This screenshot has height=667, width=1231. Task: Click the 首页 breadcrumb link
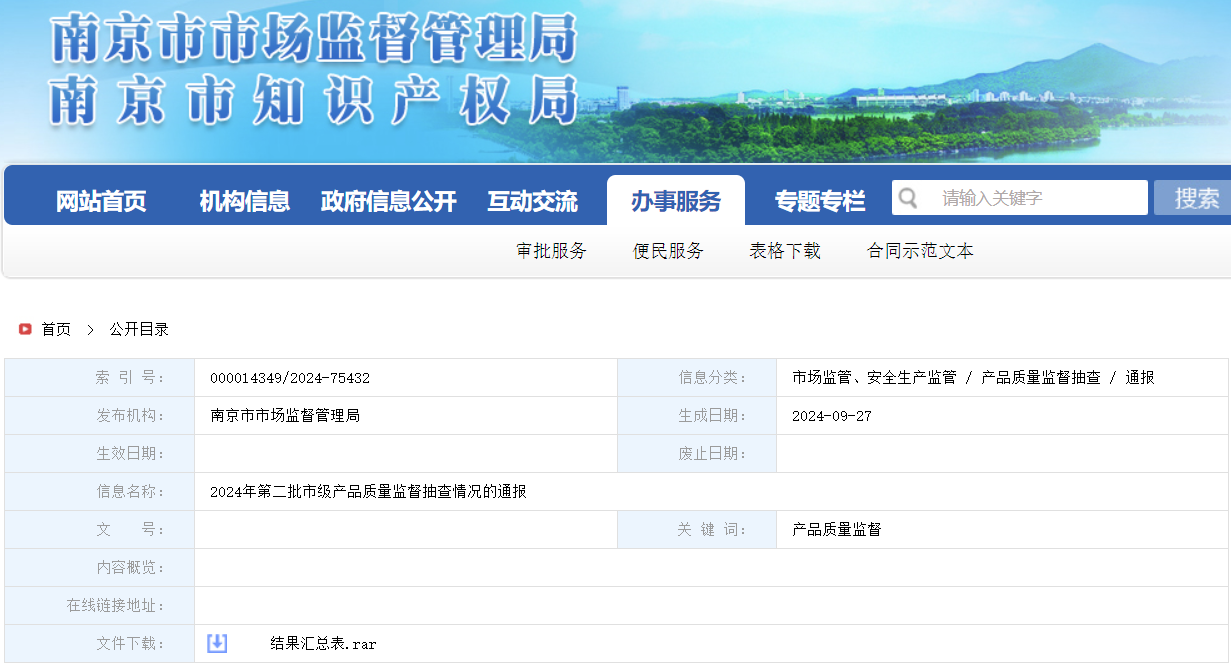tap(56, 329)
